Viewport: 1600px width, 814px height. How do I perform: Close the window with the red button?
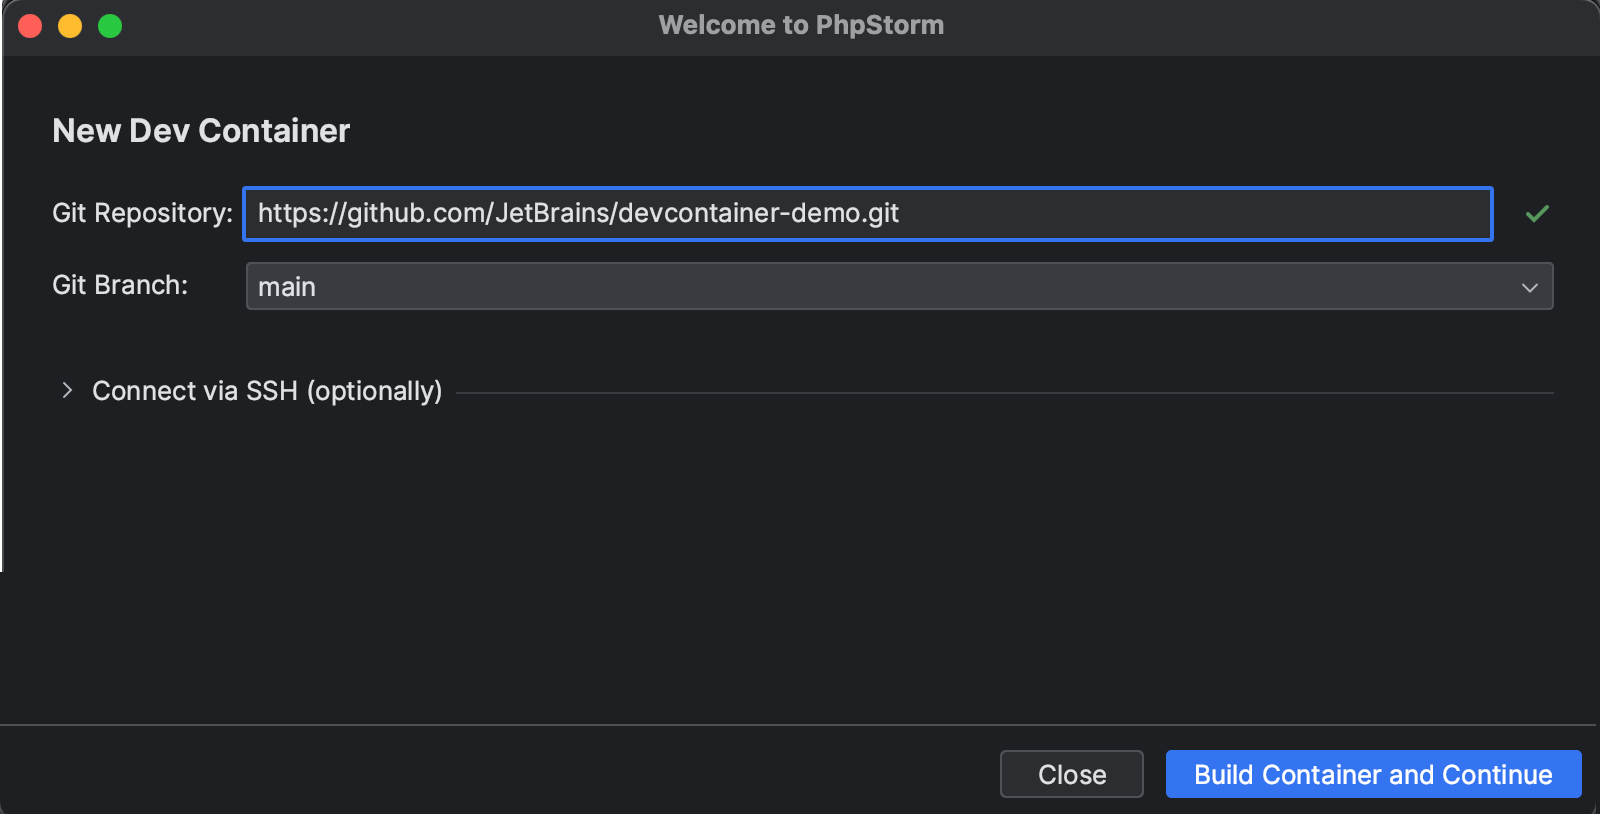30,26
